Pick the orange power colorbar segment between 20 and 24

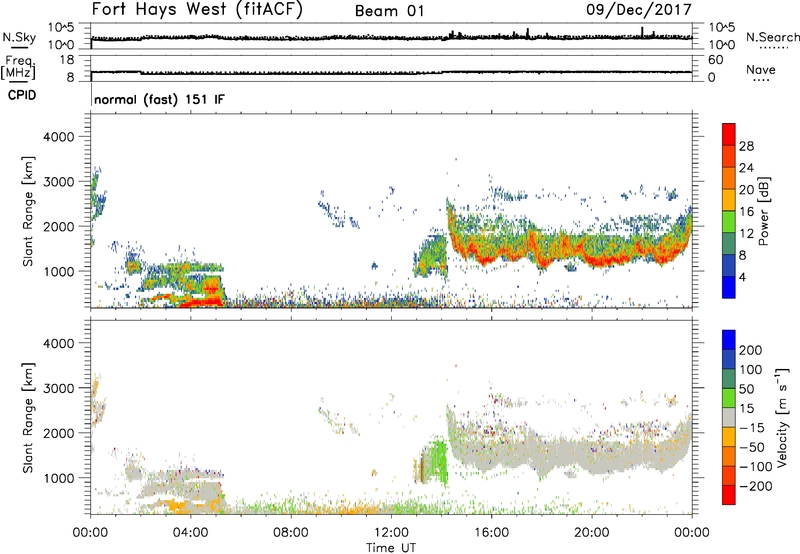click(x=729, y=179)
